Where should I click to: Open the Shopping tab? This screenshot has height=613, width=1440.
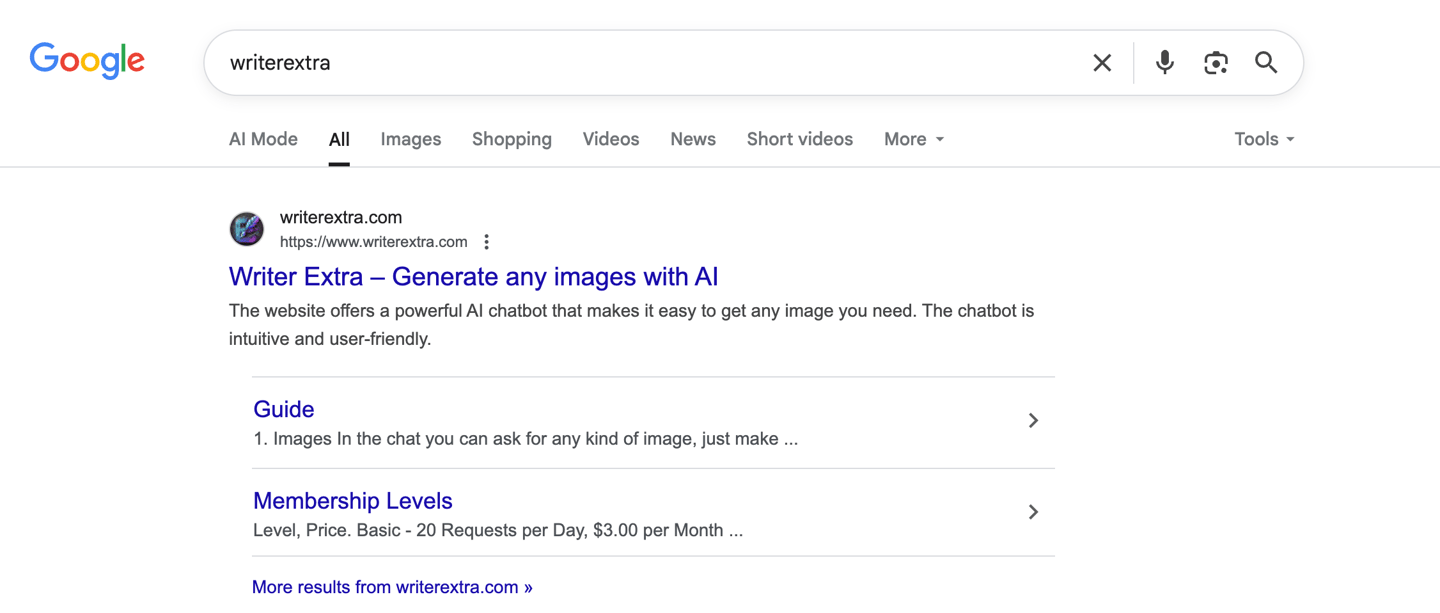point(512,139)
